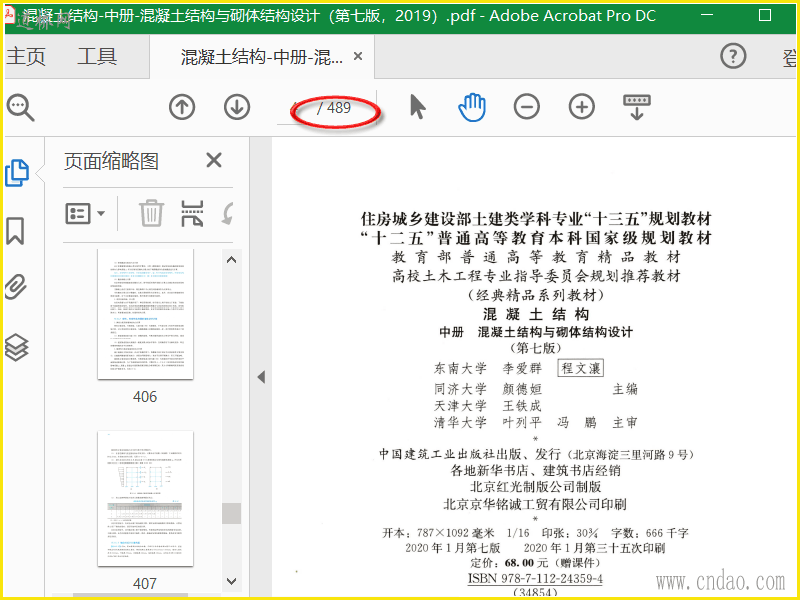The image size is (800, 600).
Task: Zoom out with the minus icon
Action: click(527, 107)
